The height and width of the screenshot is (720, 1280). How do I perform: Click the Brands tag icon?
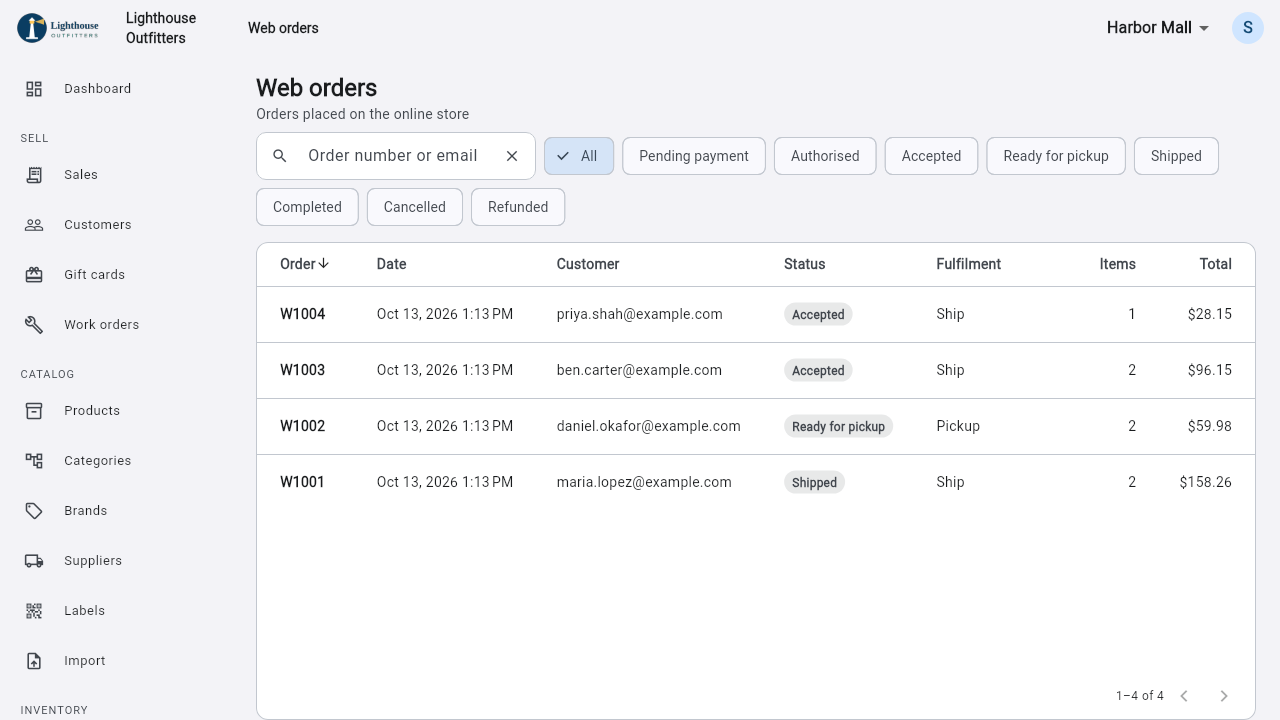[34, 511]
